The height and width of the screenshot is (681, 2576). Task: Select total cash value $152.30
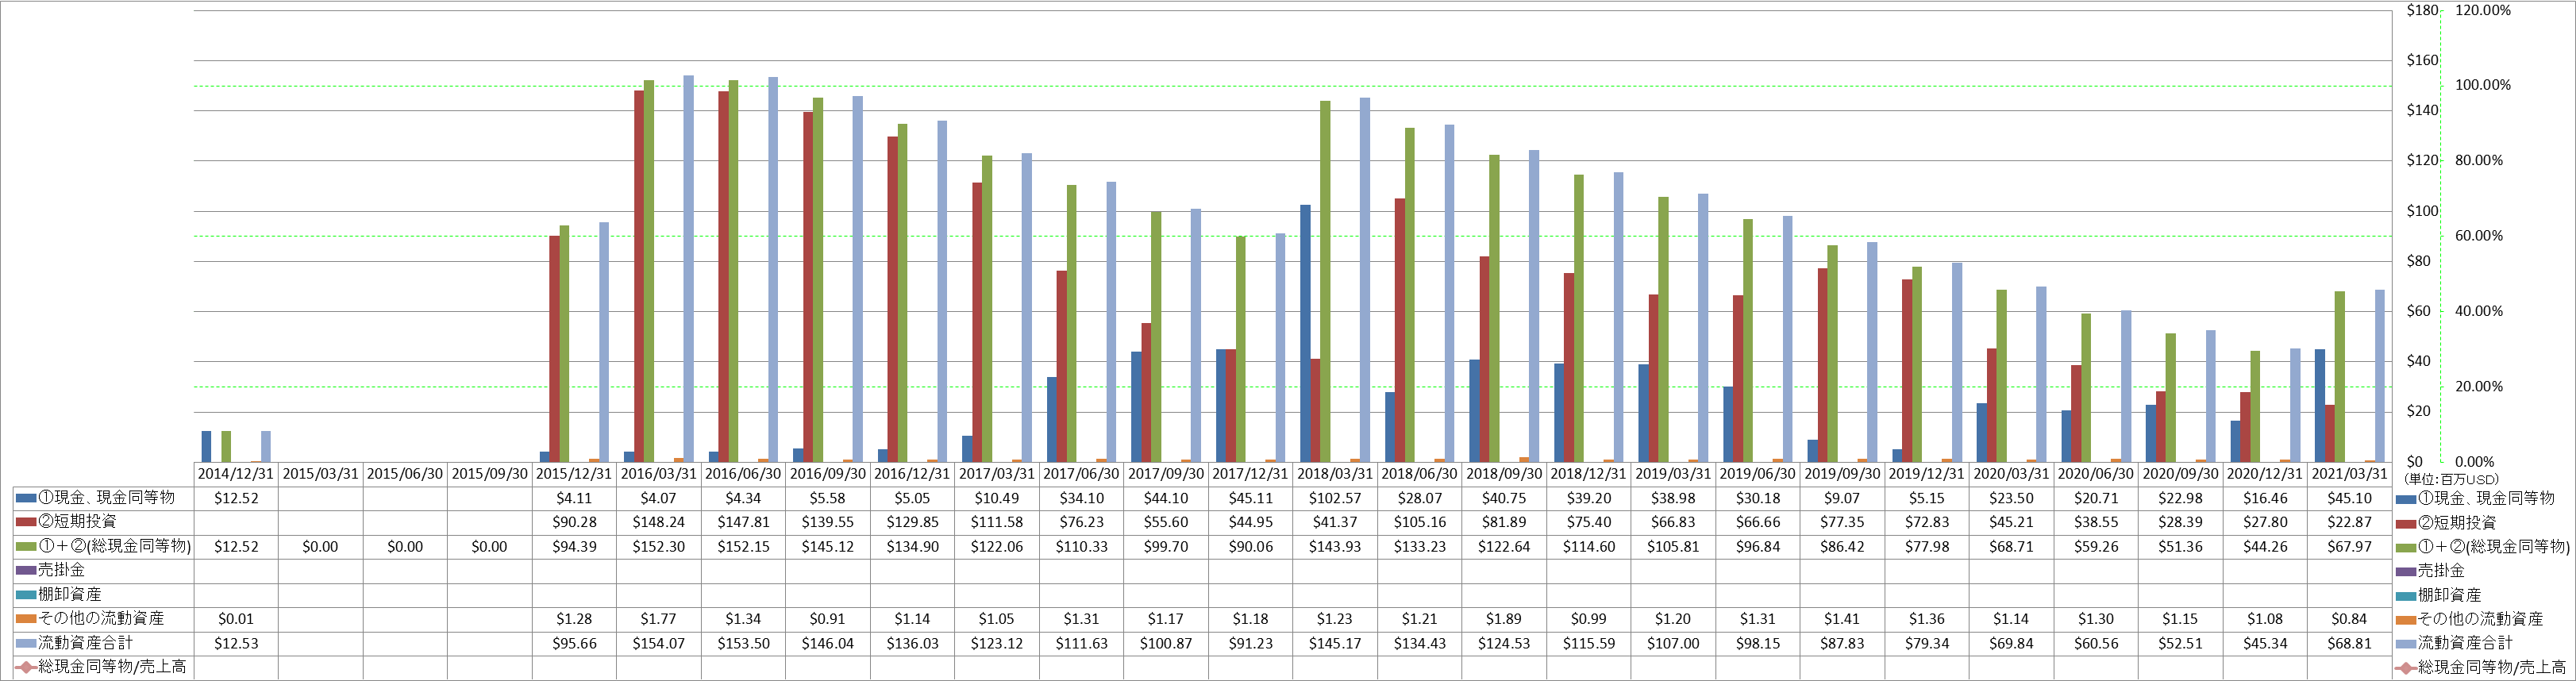point(658,547)
